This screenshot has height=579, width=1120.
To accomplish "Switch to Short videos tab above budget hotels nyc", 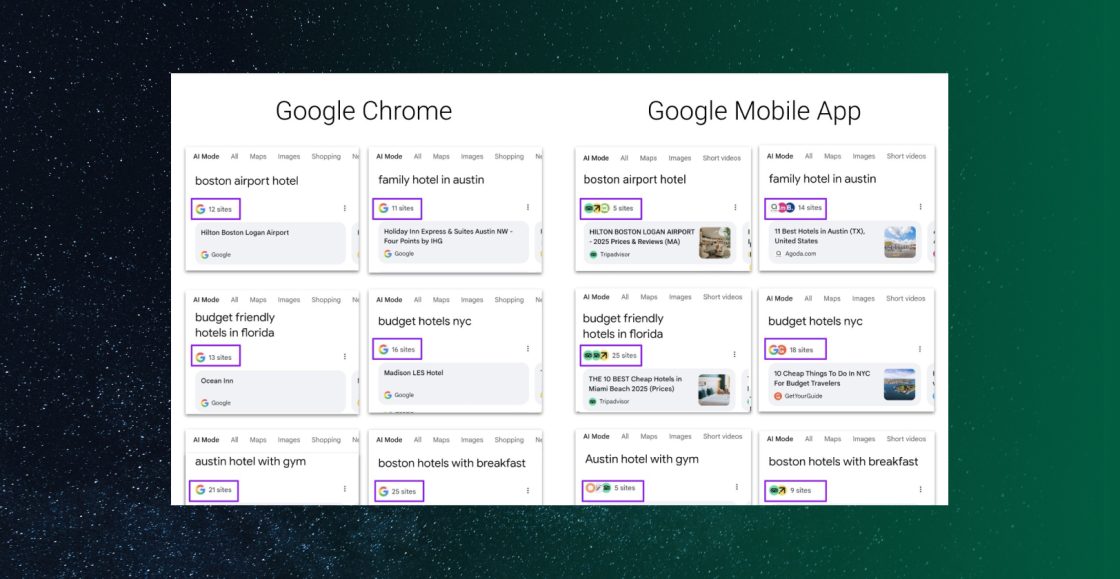I will [906, 298].
